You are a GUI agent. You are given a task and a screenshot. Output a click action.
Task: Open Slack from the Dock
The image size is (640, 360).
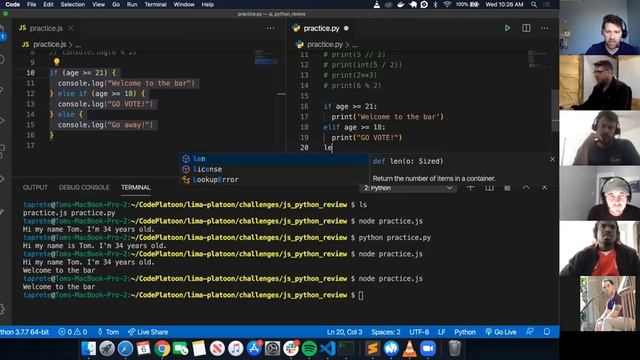tap(291, 349)
